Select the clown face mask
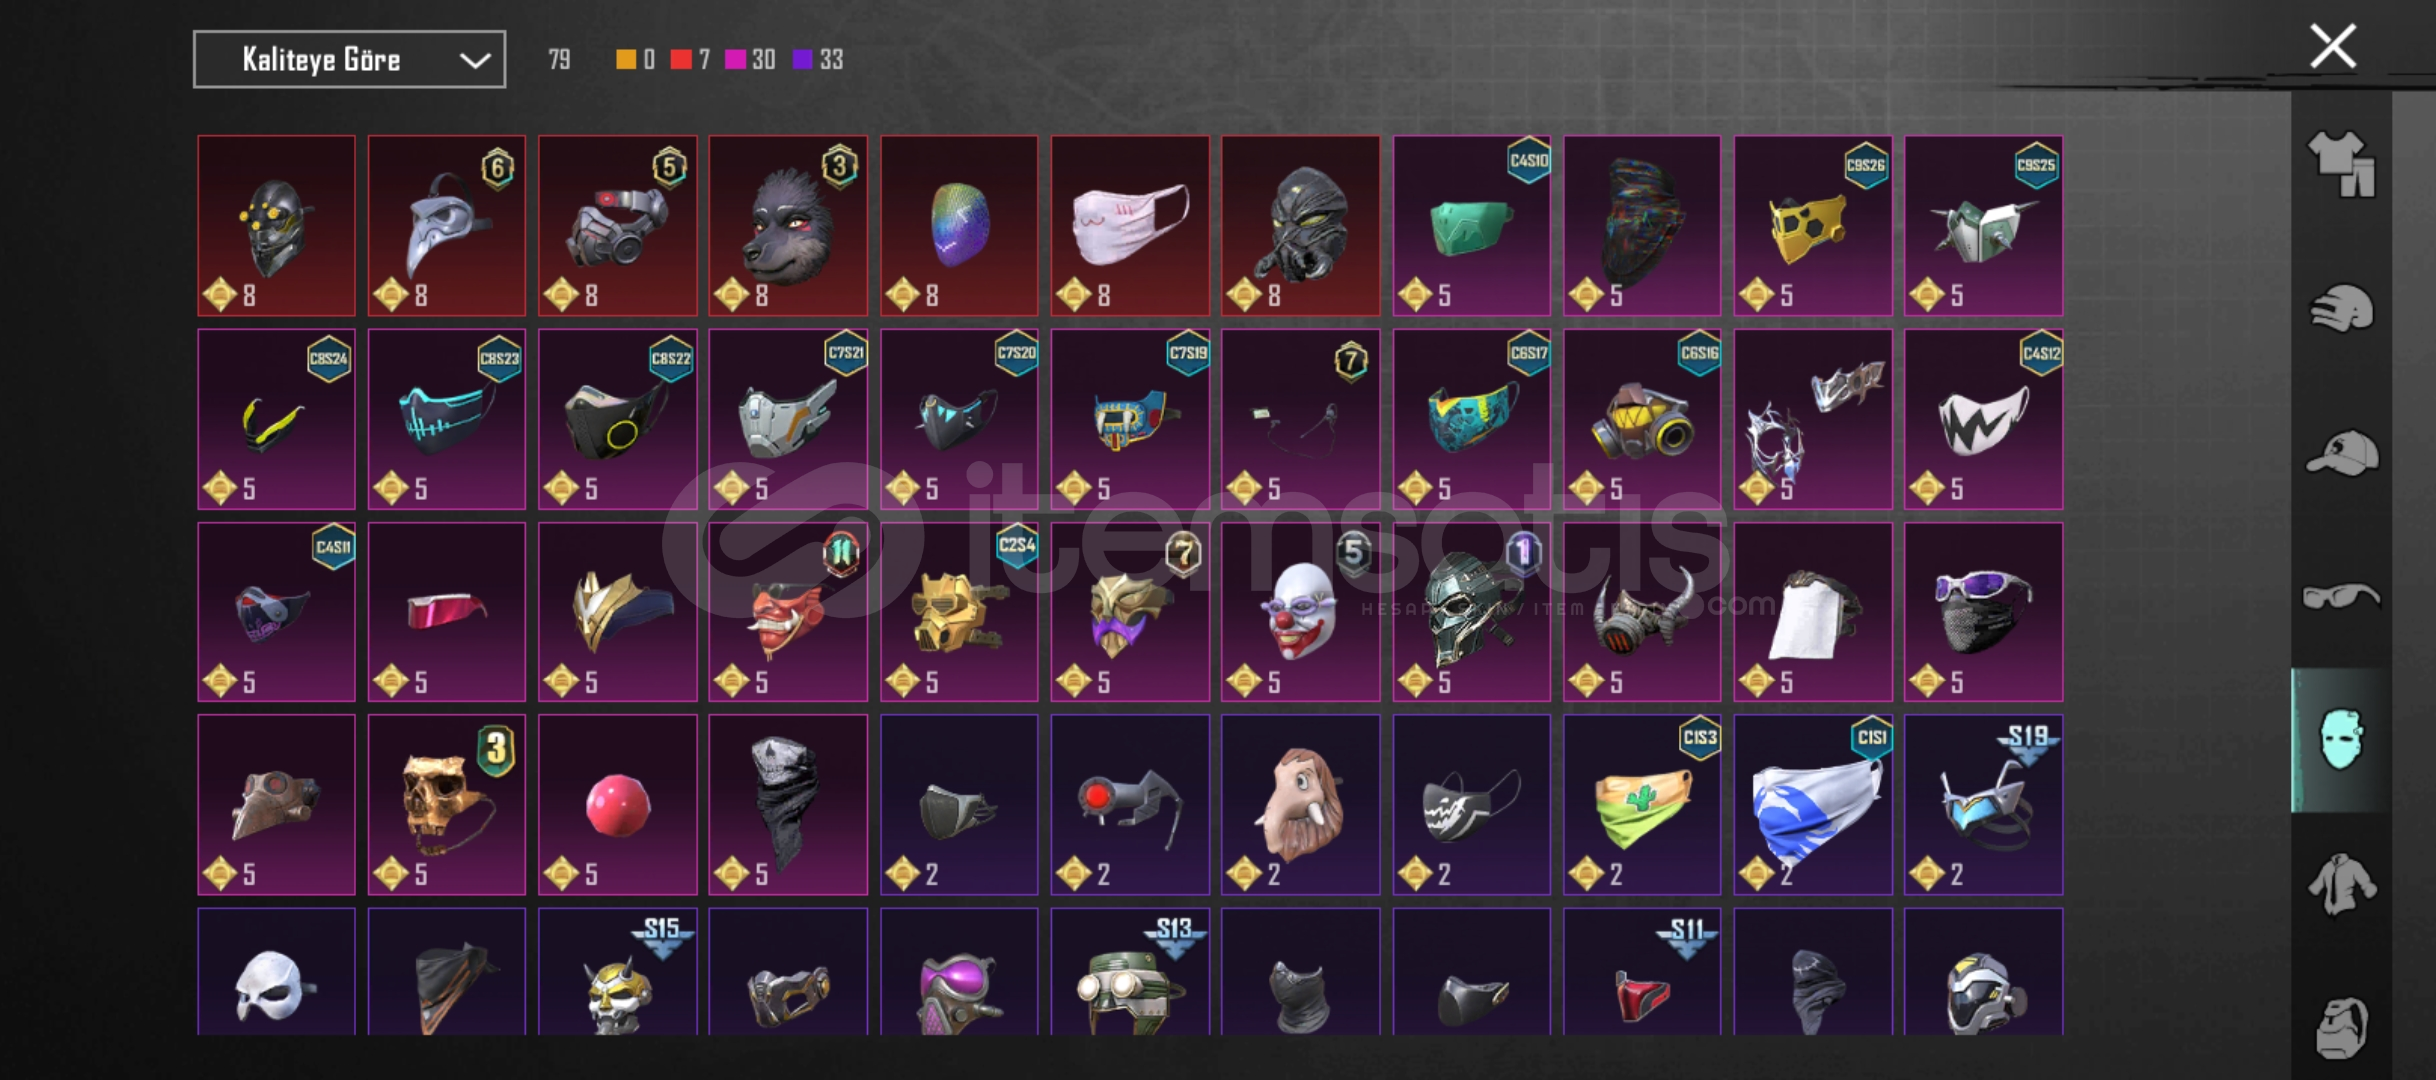Screen dimensions: 2436x1080 coord(1300,612)
